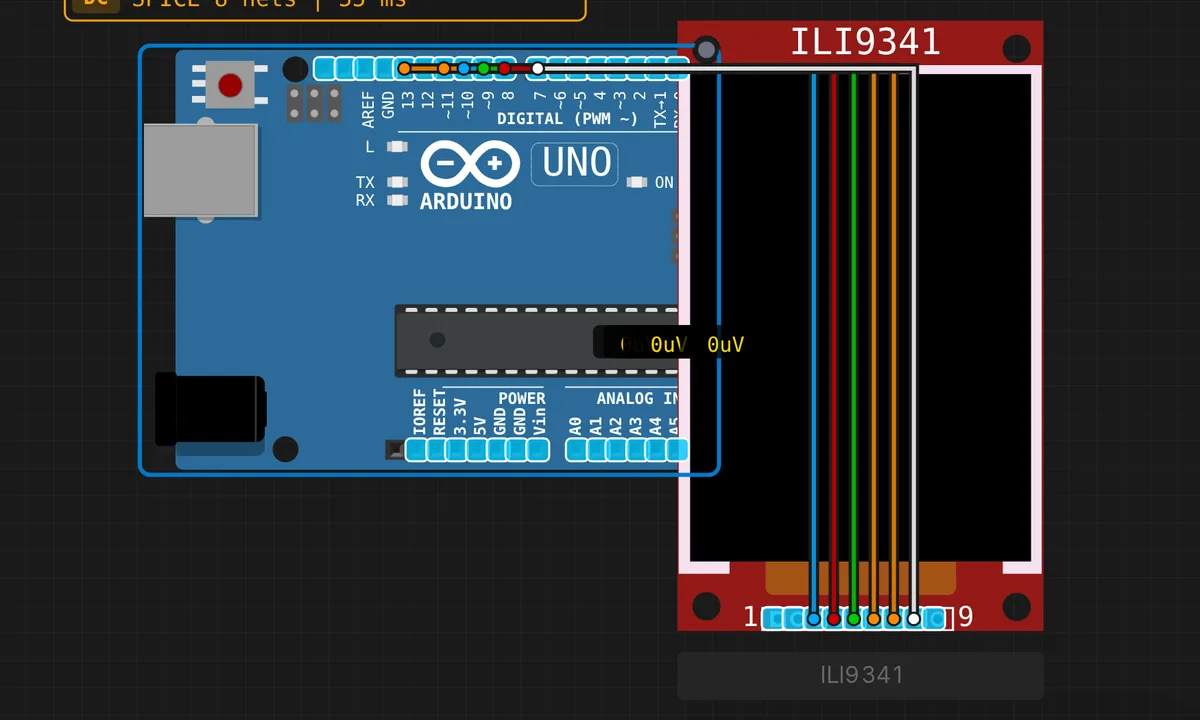Select the Arduino A4 analog pin
This screenshot has width=1200, height=720.
click(x=657, y=450)
